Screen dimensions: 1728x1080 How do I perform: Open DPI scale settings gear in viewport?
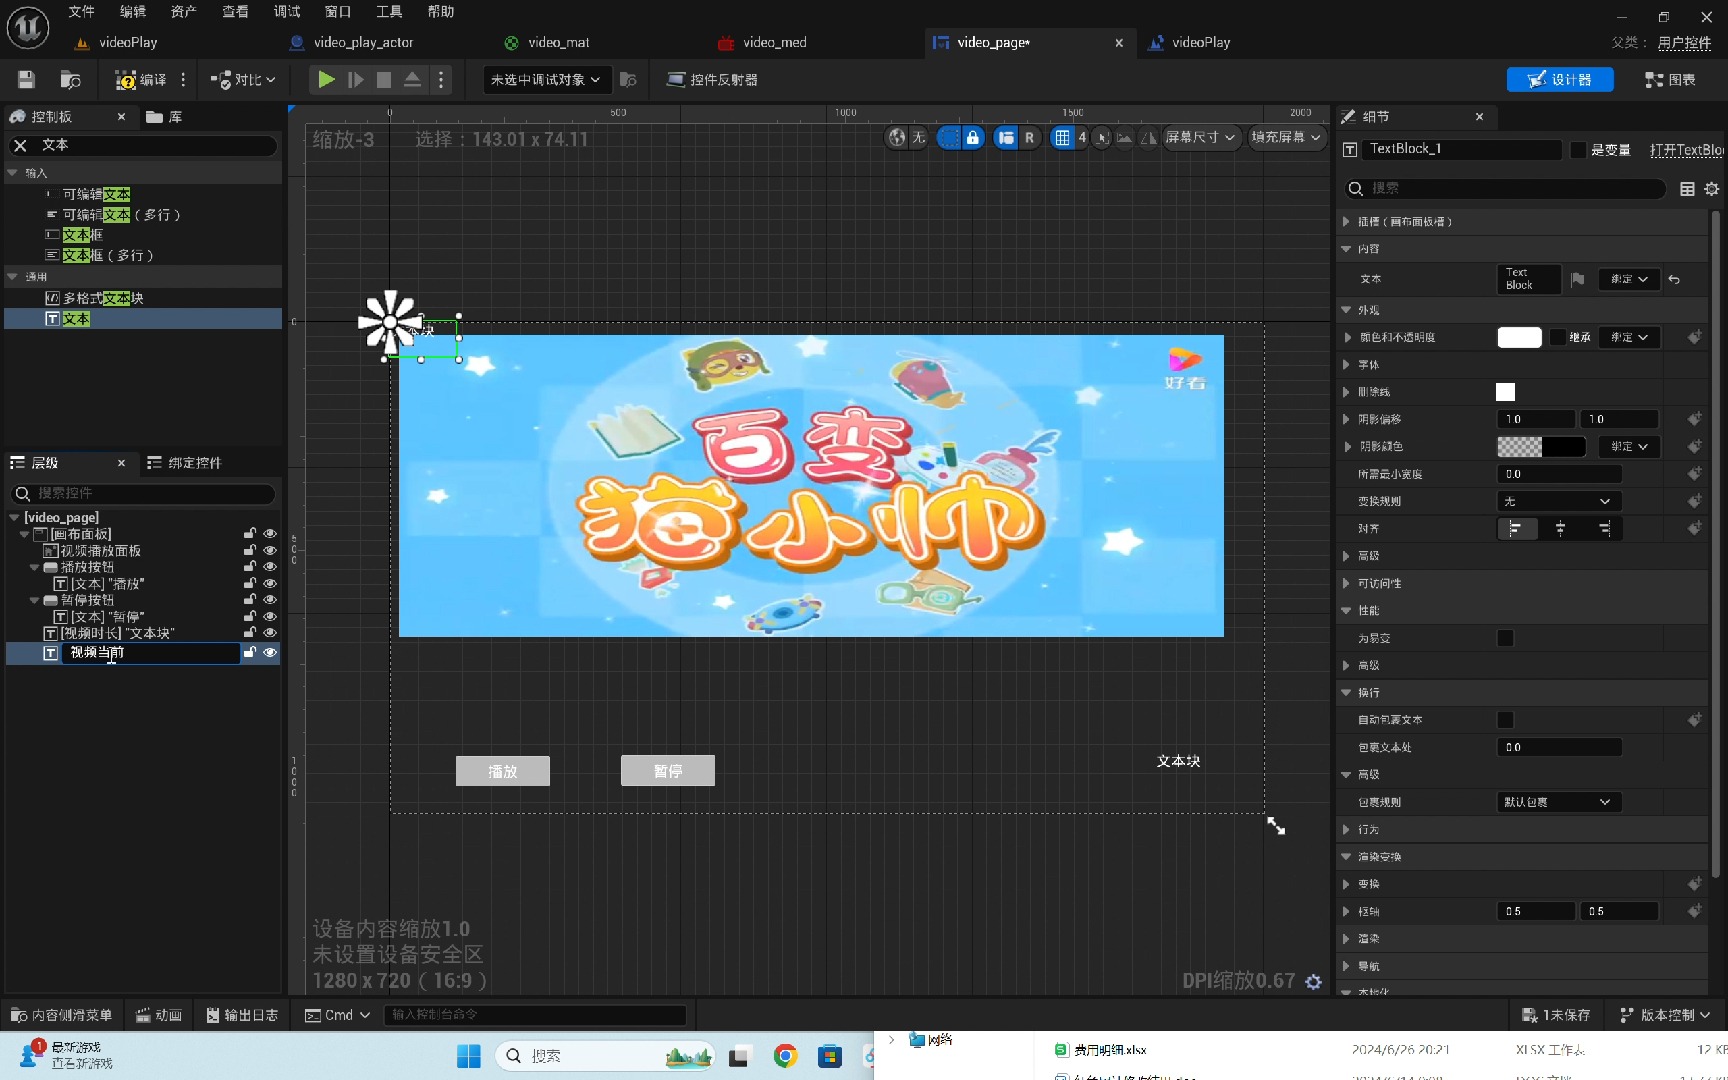(x=1314, y=982)
